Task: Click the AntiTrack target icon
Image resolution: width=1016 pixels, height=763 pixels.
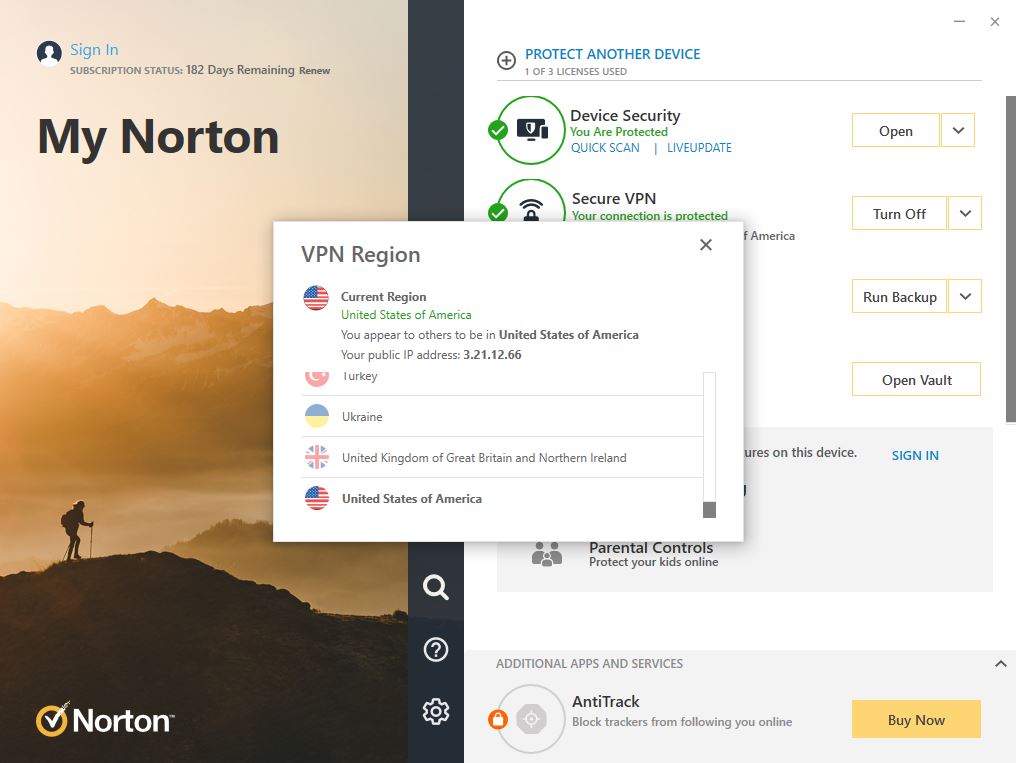Action: [x=531, y=719]
